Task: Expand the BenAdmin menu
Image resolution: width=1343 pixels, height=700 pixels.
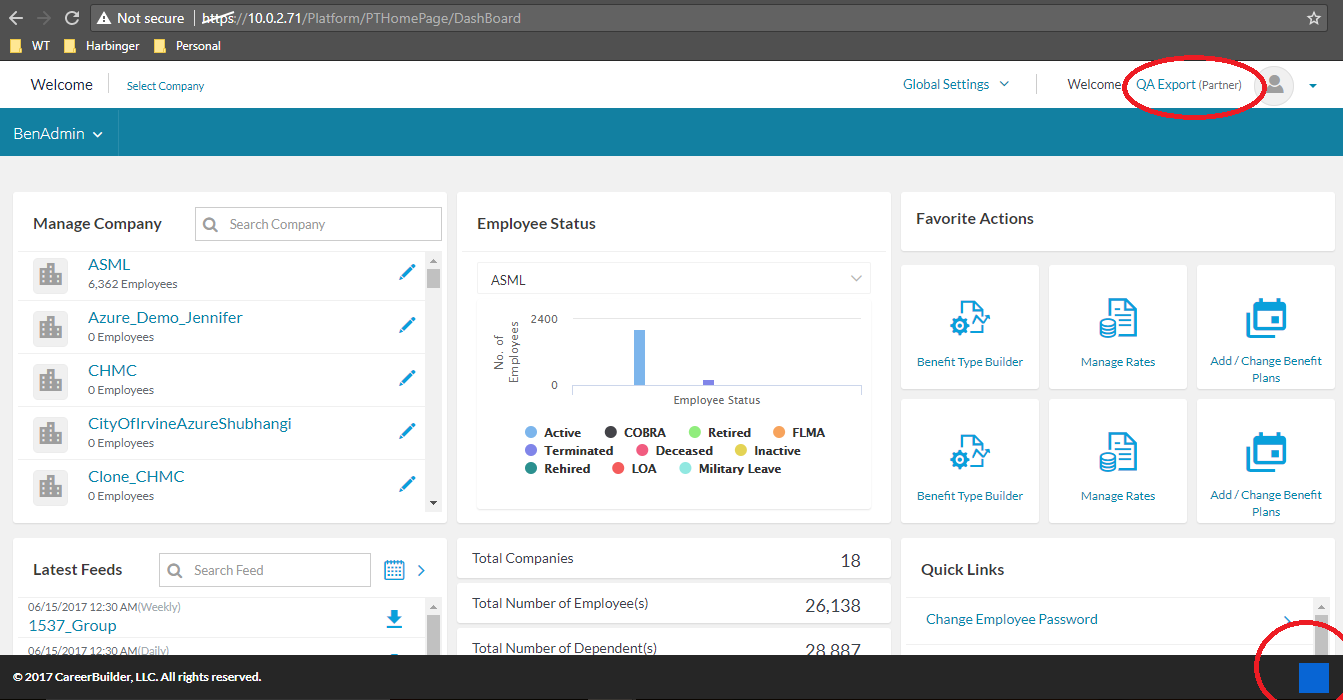Action: [x=58, y=134]
